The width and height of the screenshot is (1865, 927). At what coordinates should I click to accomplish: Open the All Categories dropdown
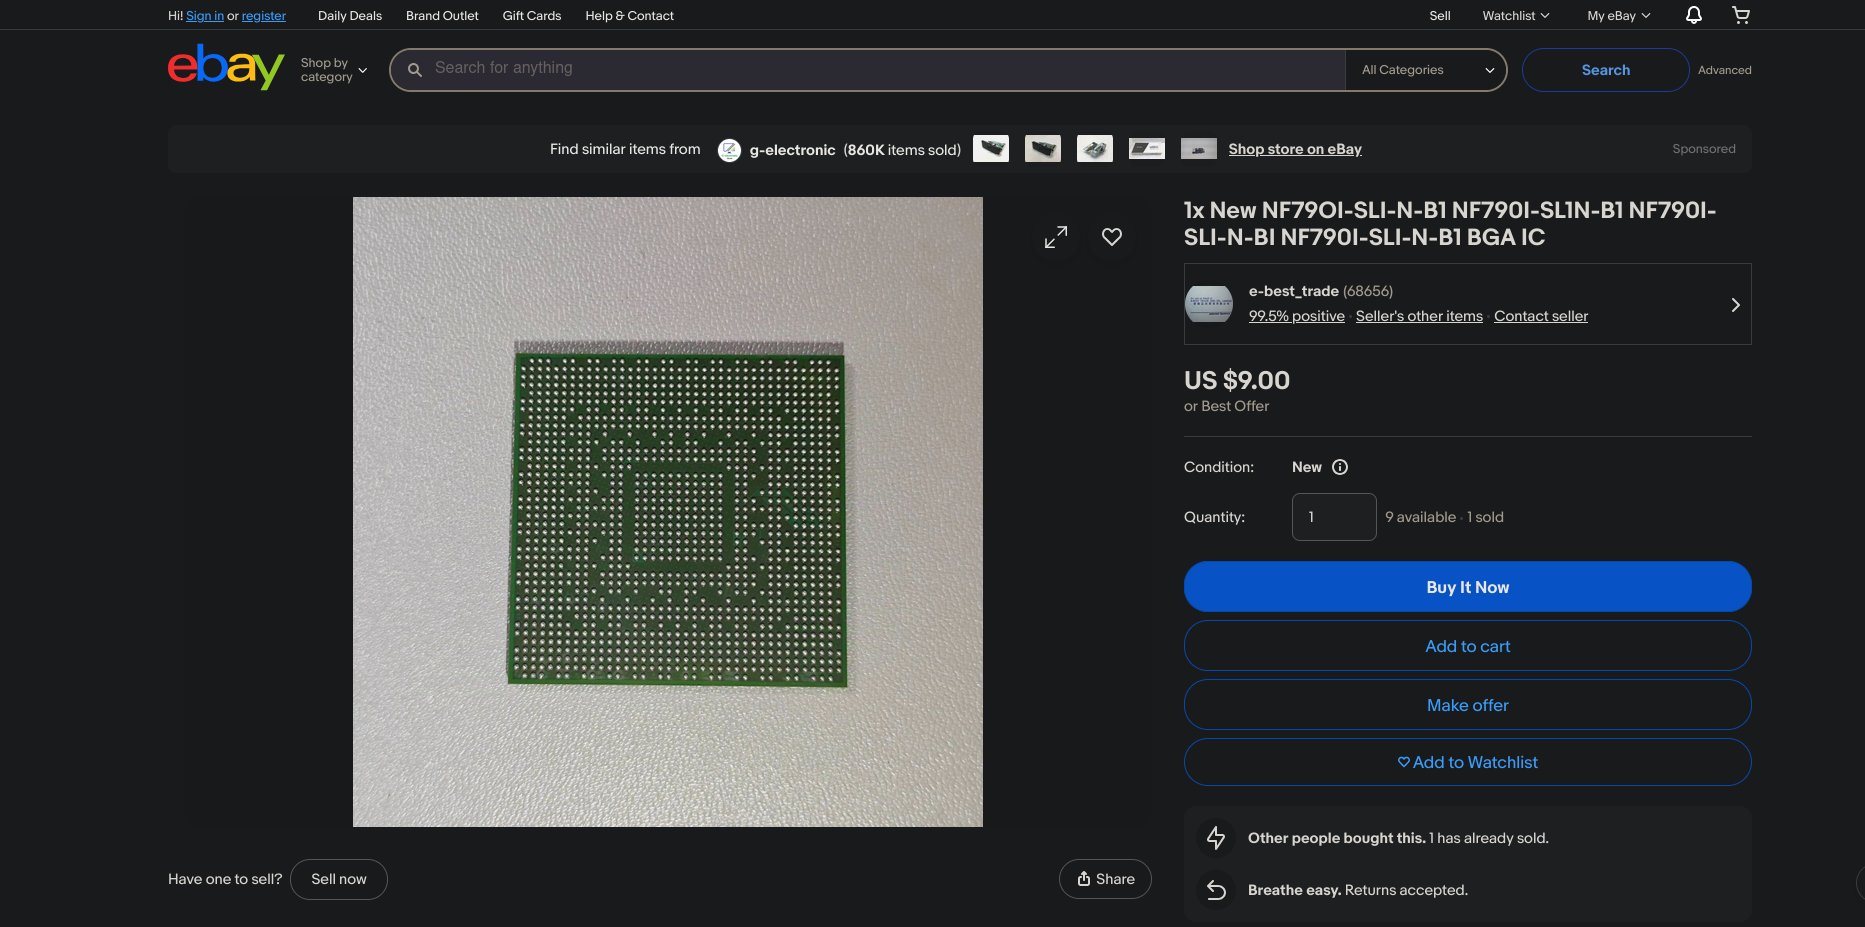click(x=1426, y=70)
